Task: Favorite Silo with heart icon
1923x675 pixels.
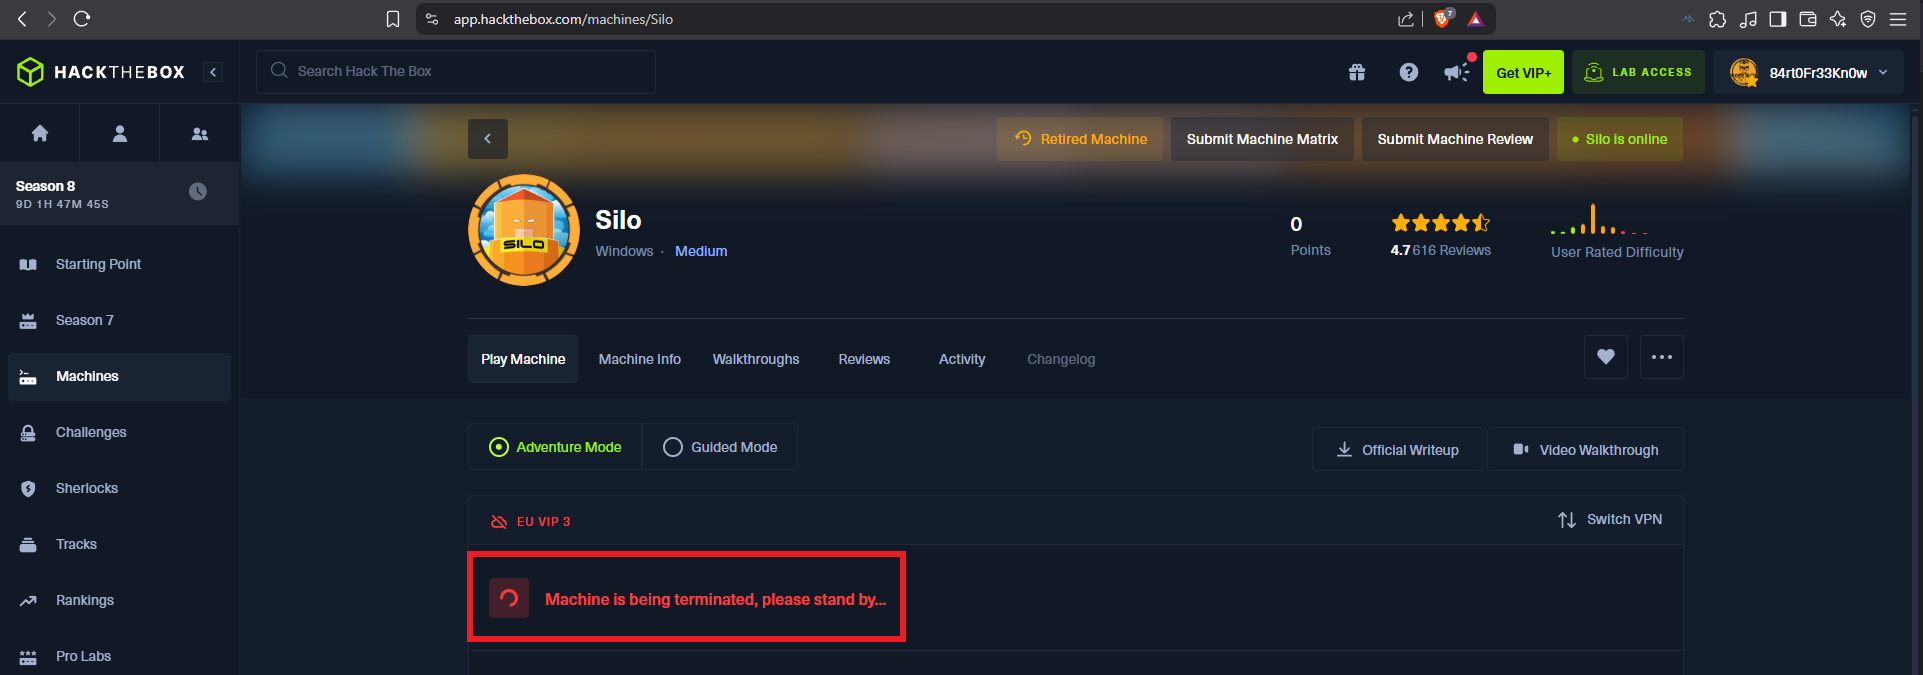Action: pos(1606,357)
